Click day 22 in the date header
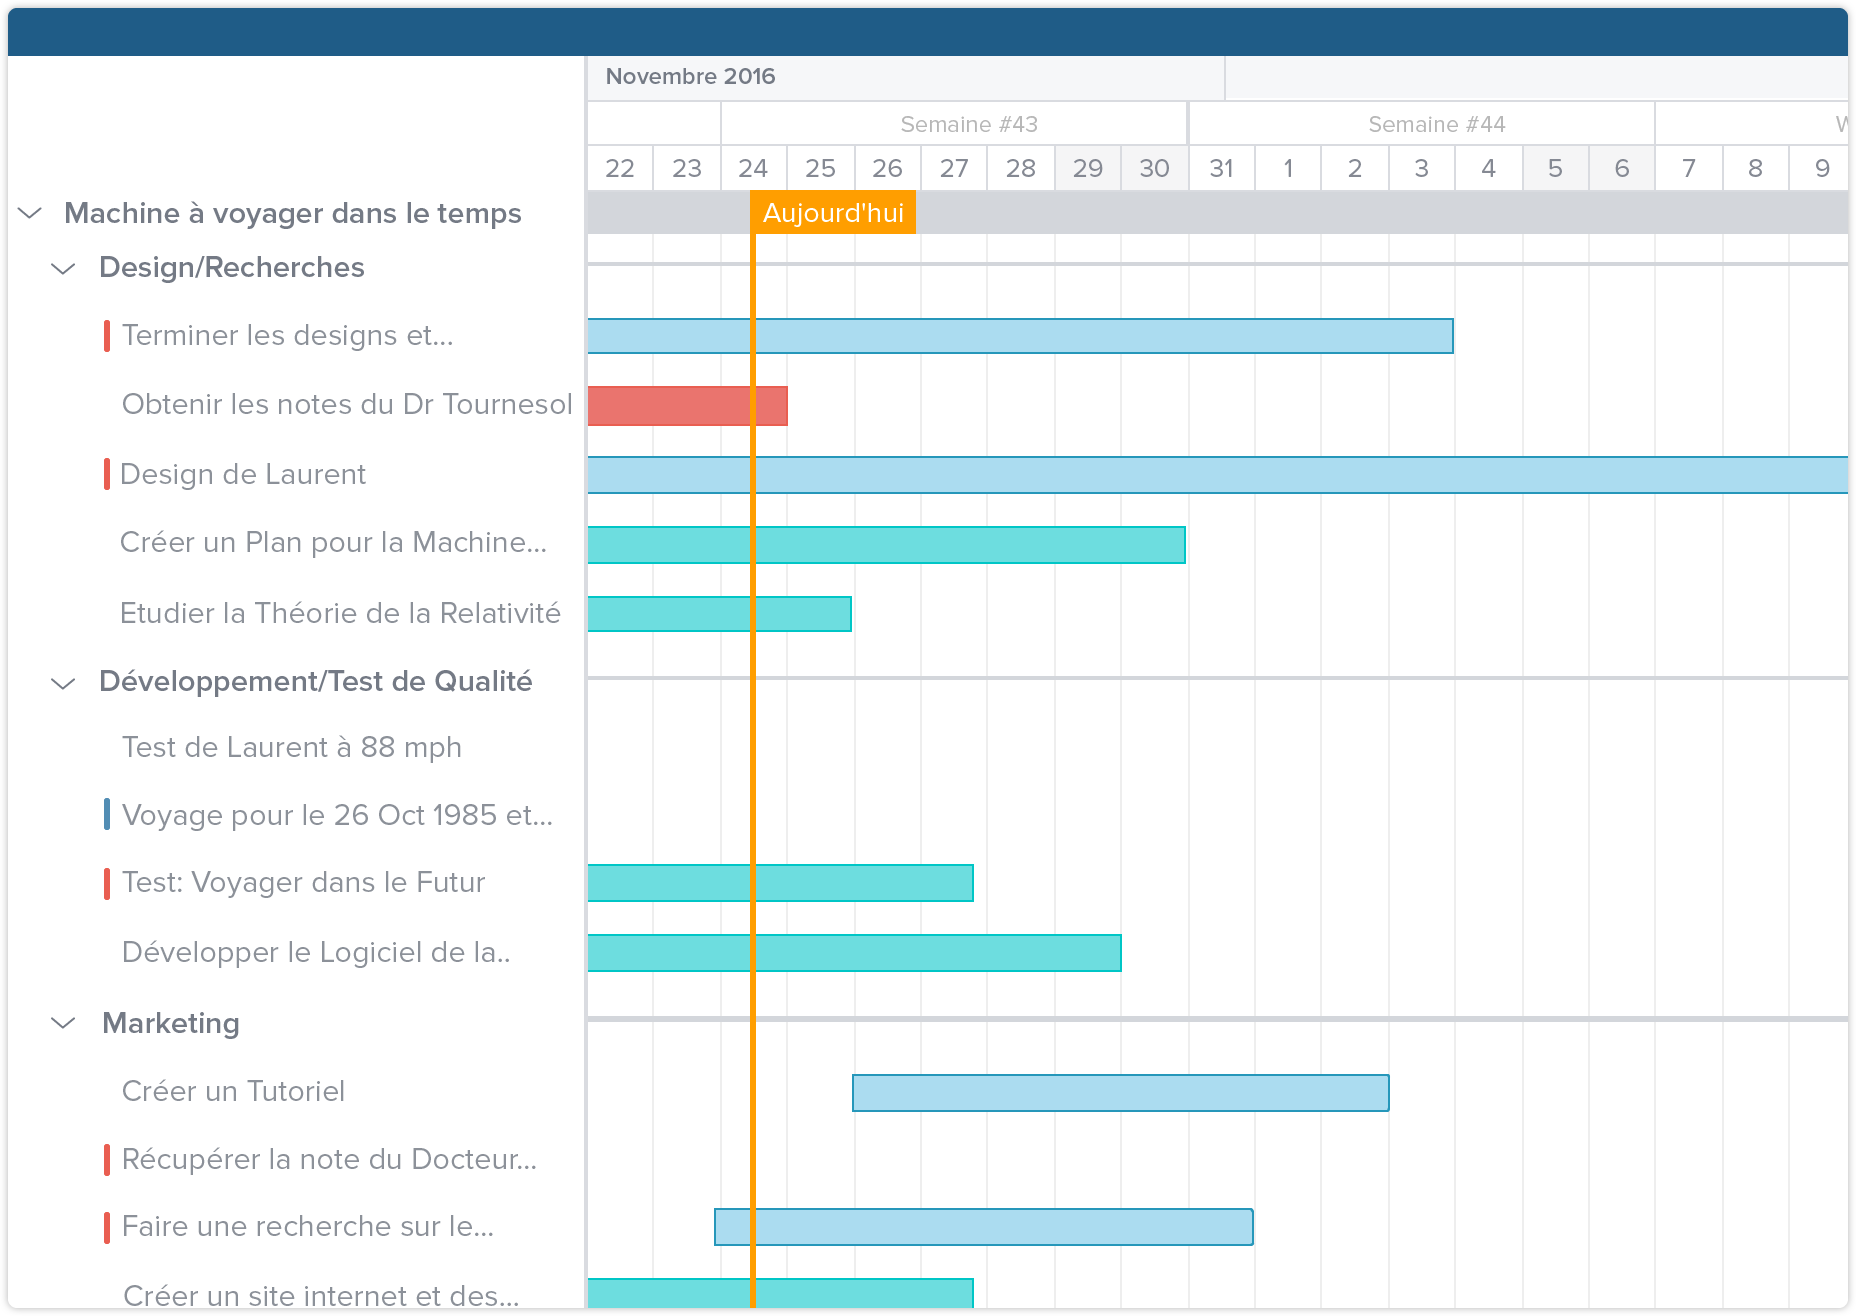 coord(620,168)
